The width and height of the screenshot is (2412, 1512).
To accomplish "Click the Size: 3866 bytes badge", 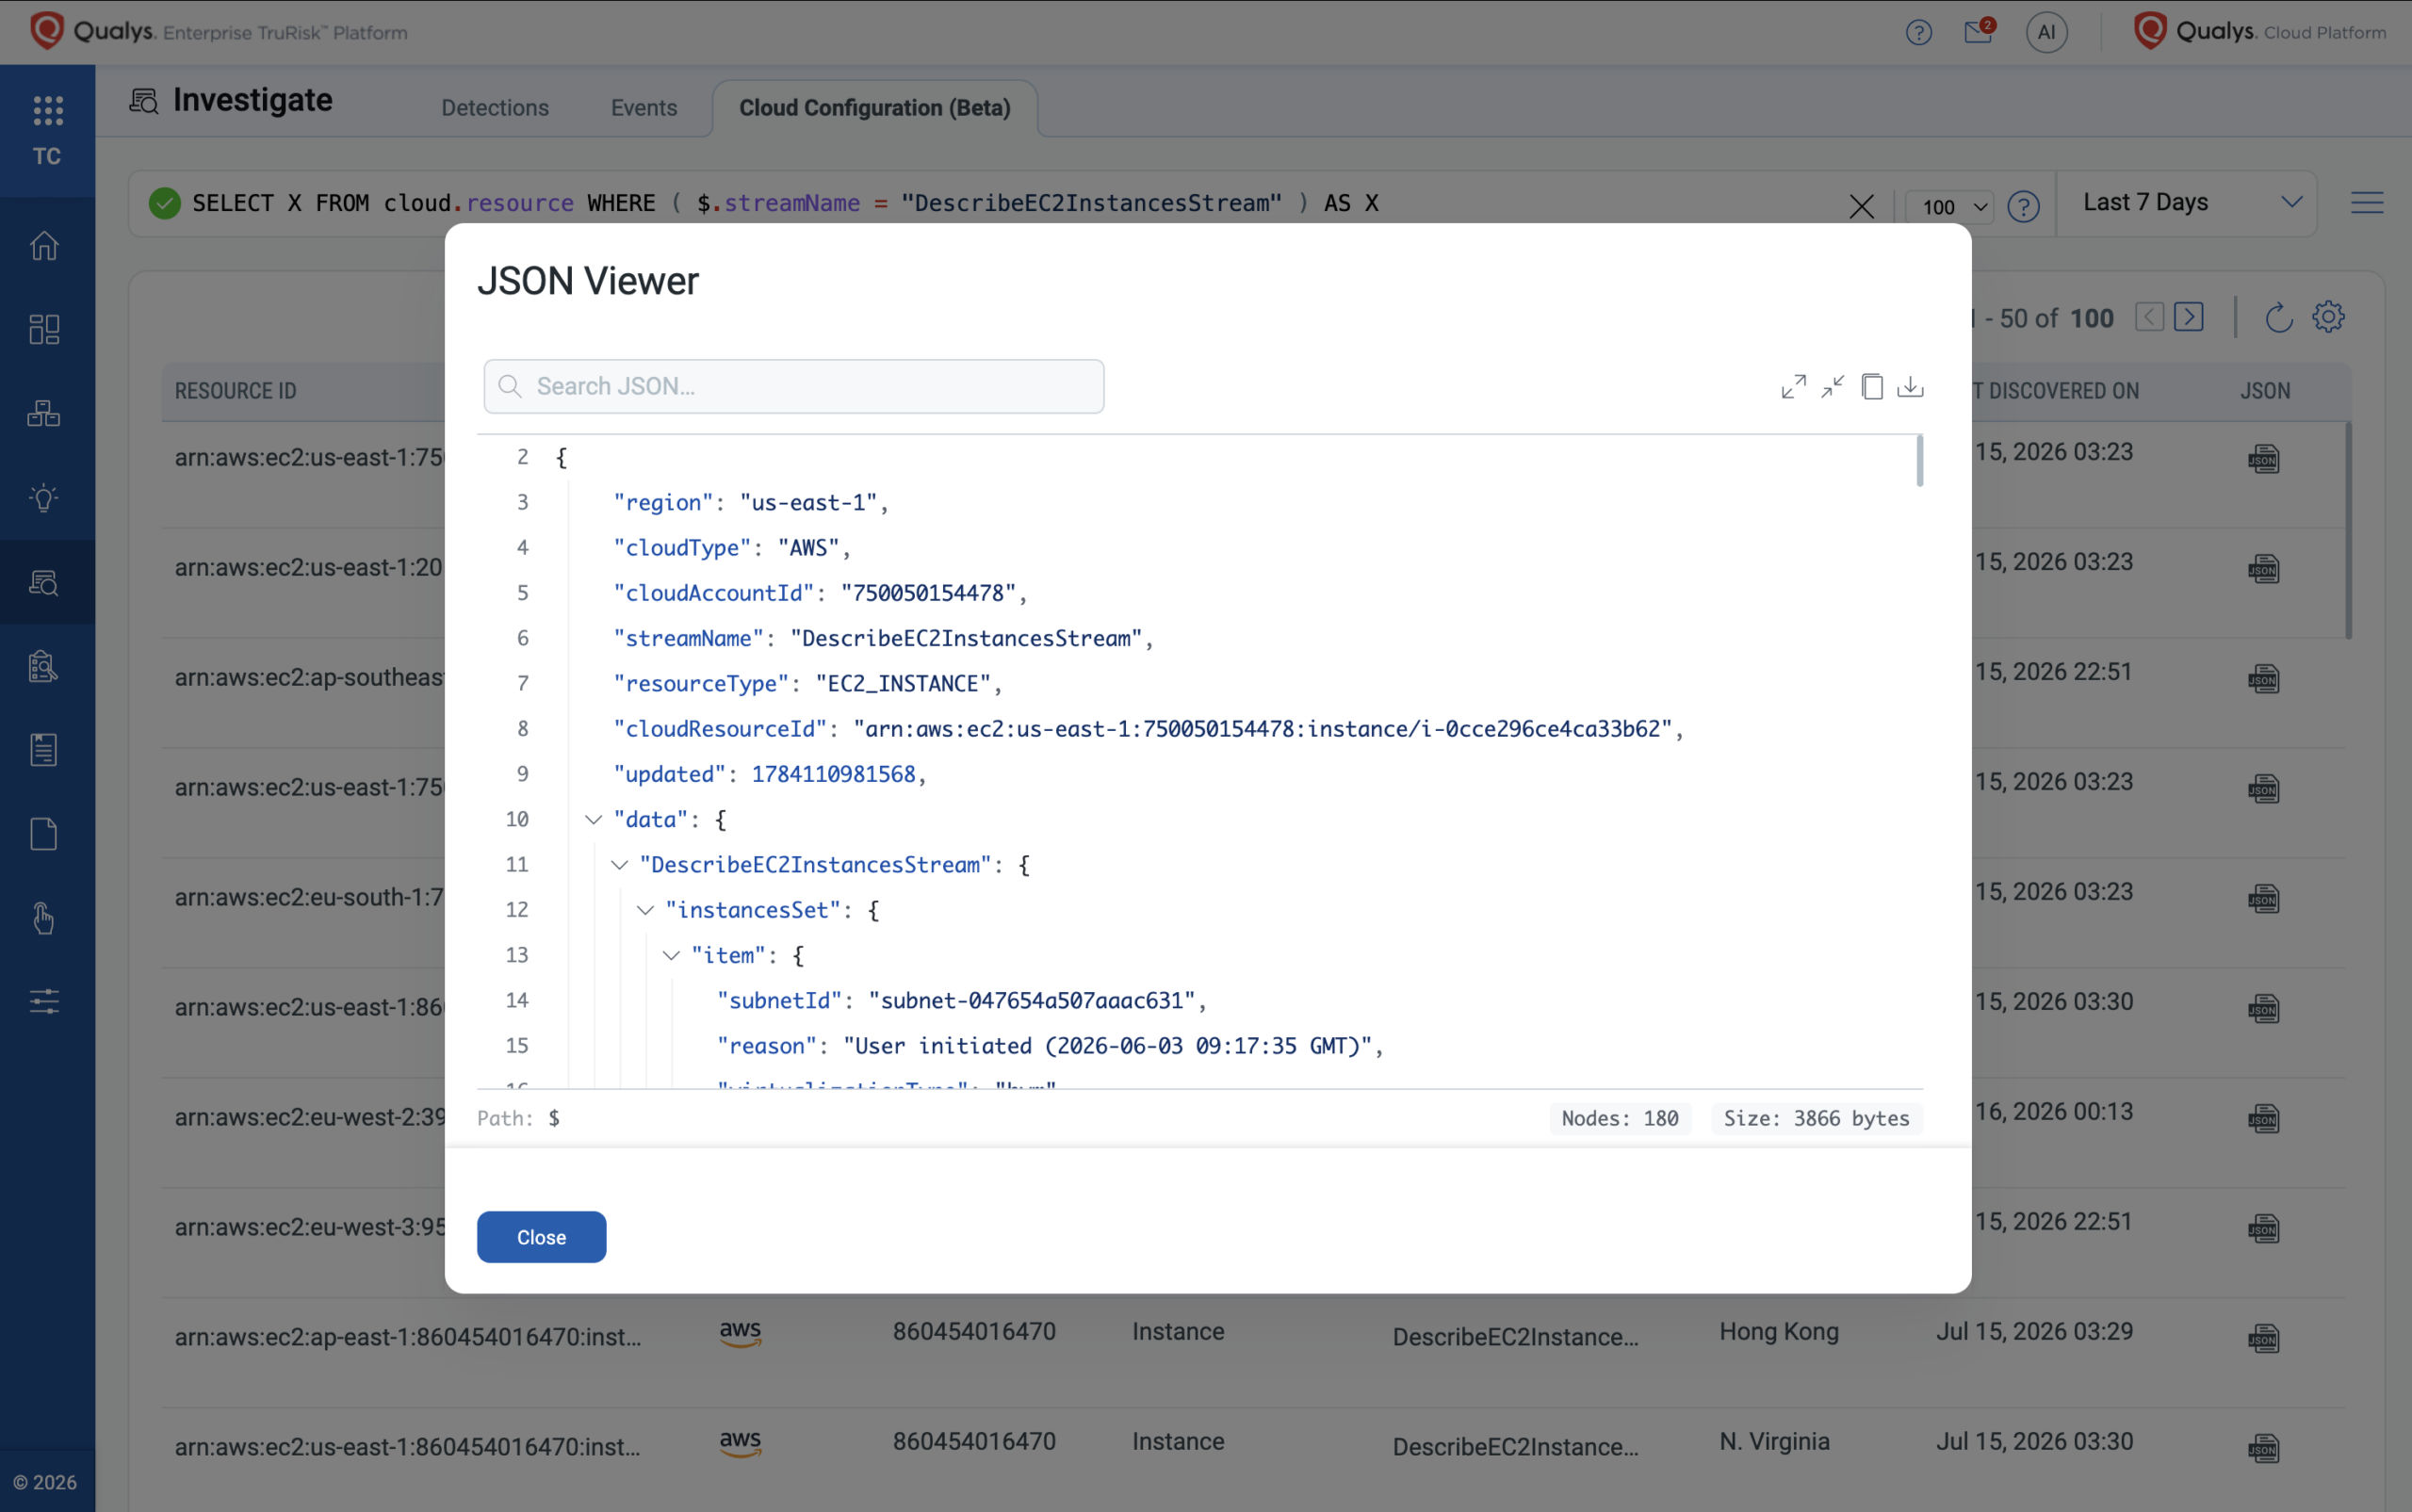I will click(1816, 1119).
